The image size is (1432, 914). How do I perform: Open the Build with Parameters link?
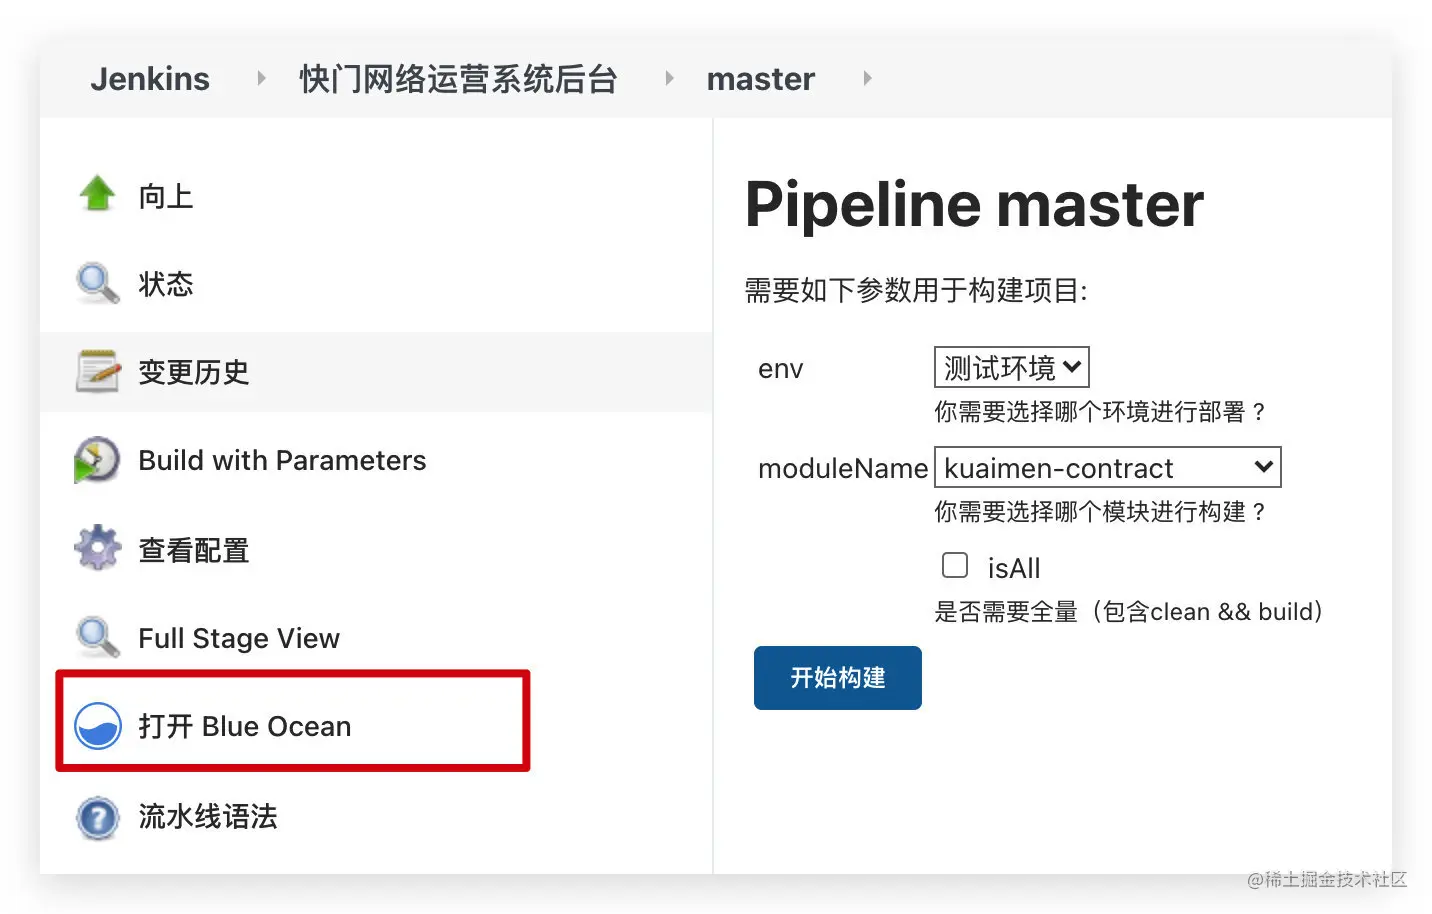click(282, 460)
